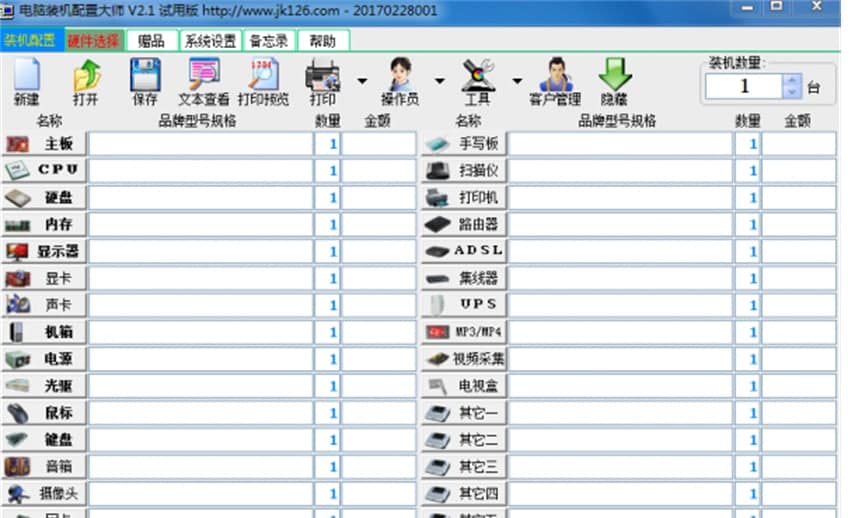Choose the 键盘 keyboard button
855x518 pixels.
pos(44,439)
